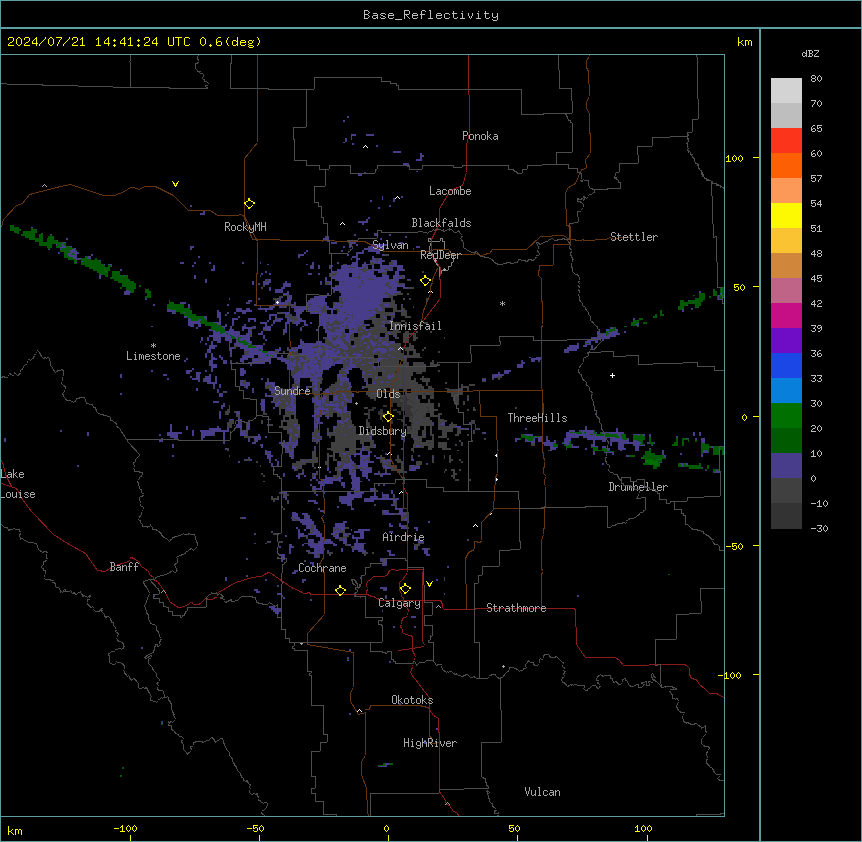This screenshot has width=862, height=842.
Task: Pick the blue 33–36 dBZ legend swatch
Action: click(x=786, y=365)
